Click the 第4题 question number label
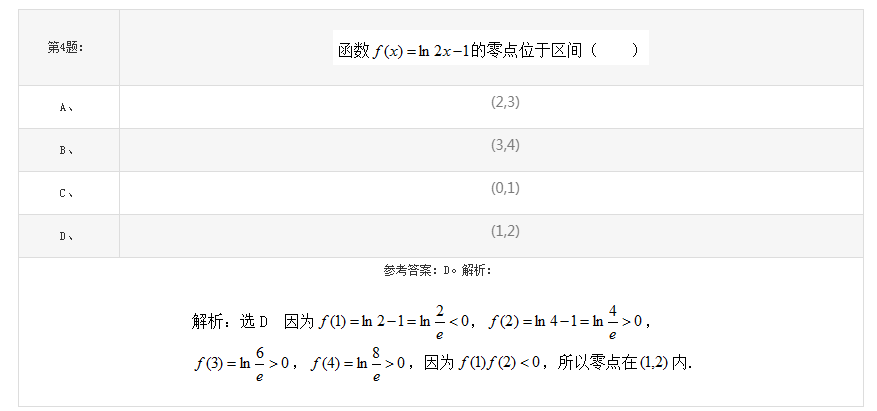877x411 pixels. 65,48
